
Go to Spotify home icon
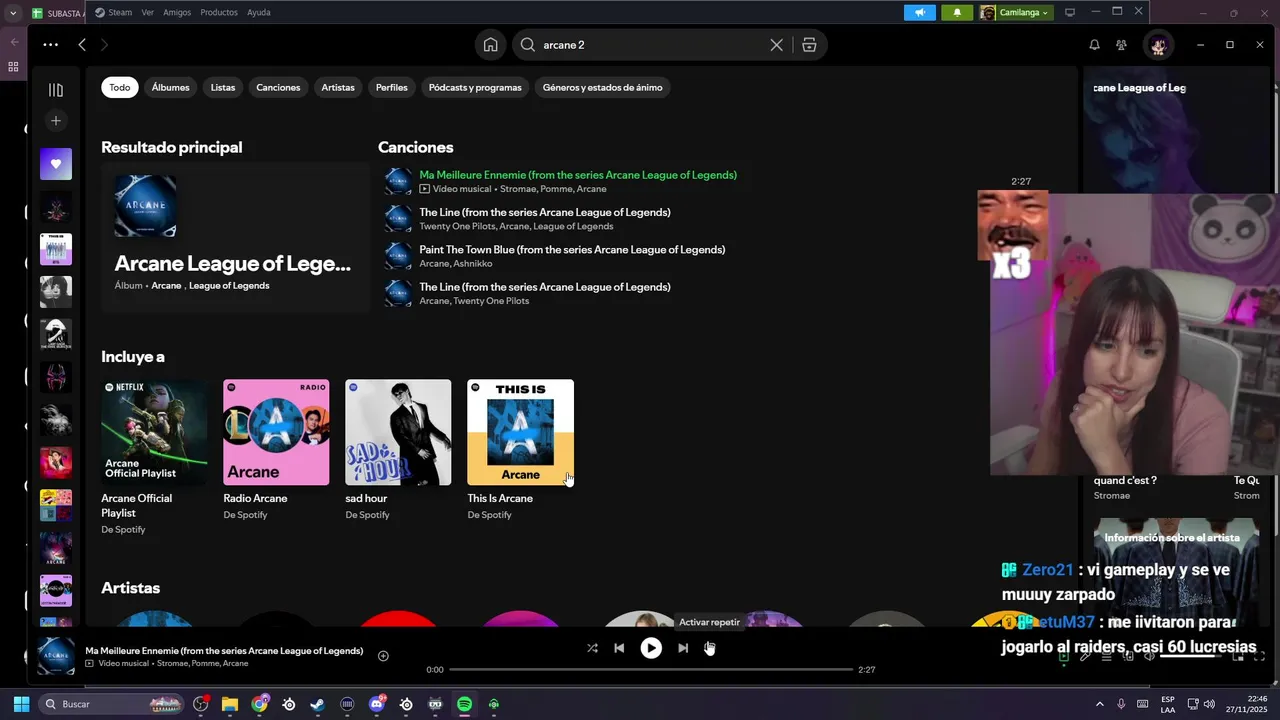[x=490, y=45]
